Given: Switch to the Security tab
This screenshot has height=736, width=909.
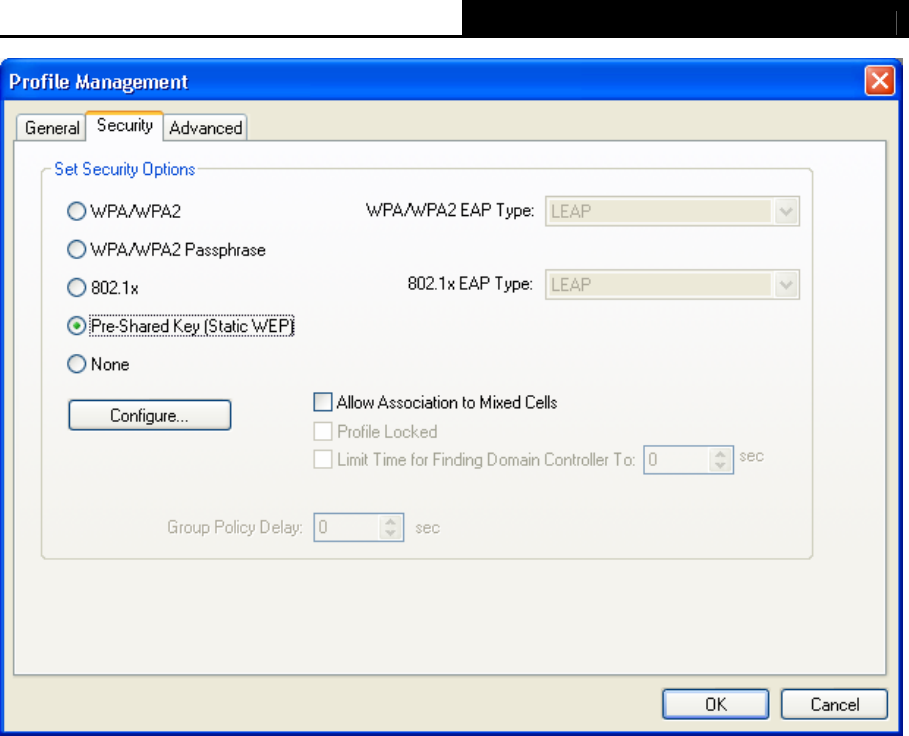Looking at the screenshot, I should pyautogui.click(x=125, y=125).
